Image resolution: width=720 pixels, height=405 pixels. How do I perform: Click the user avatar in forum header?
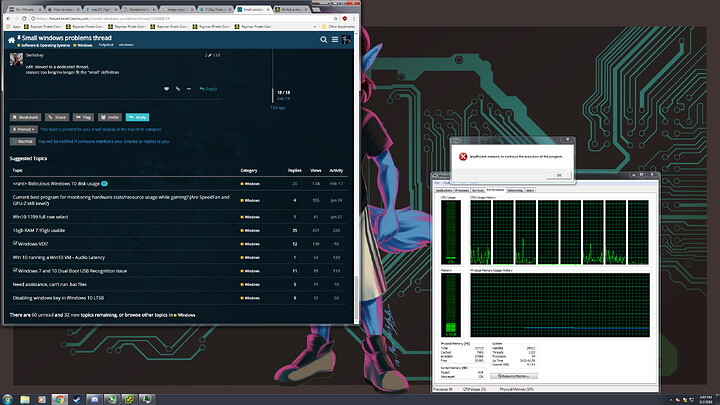(x=346, y=40)
